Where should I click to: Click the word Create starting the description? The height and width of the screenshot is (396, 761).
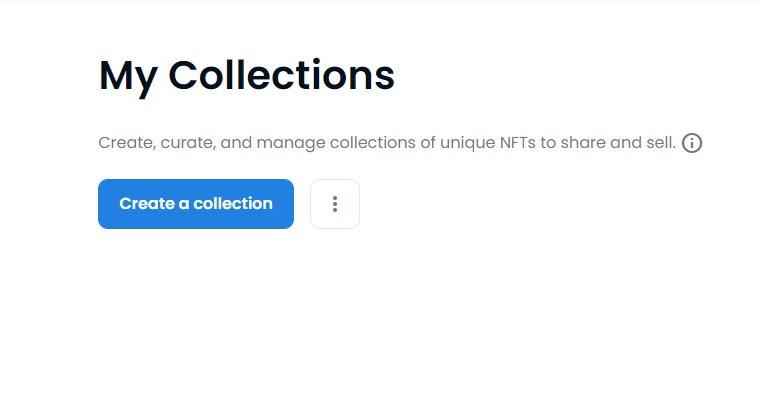click(127, 143)
